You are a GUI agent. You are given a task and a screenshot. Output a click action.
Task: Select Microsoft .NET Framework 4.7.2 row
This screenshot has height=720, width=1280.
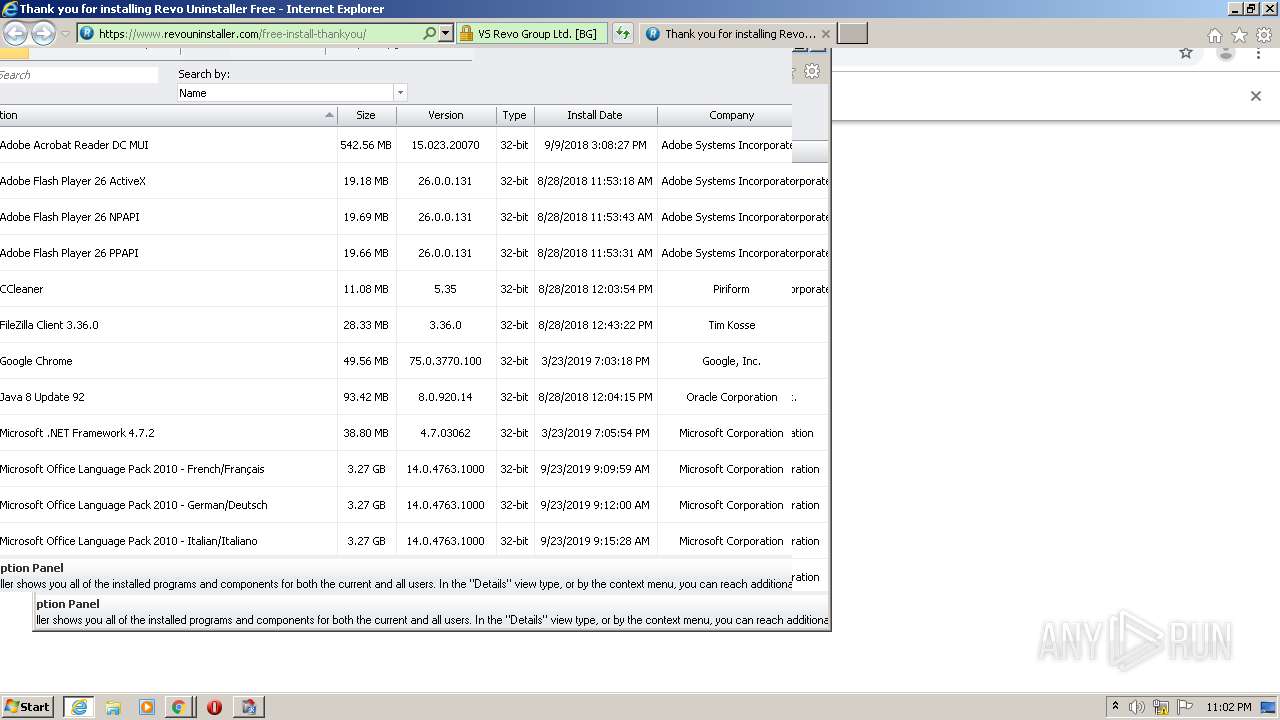(x=396, y=433)
